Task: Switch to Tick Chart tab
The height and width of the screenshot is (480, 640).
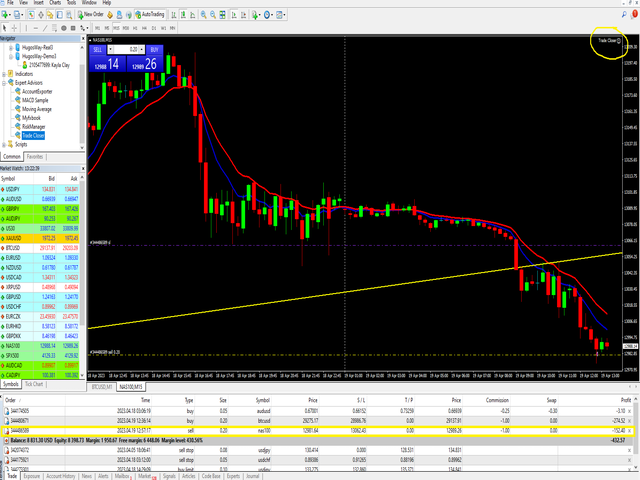Action: tap(34, 384)
